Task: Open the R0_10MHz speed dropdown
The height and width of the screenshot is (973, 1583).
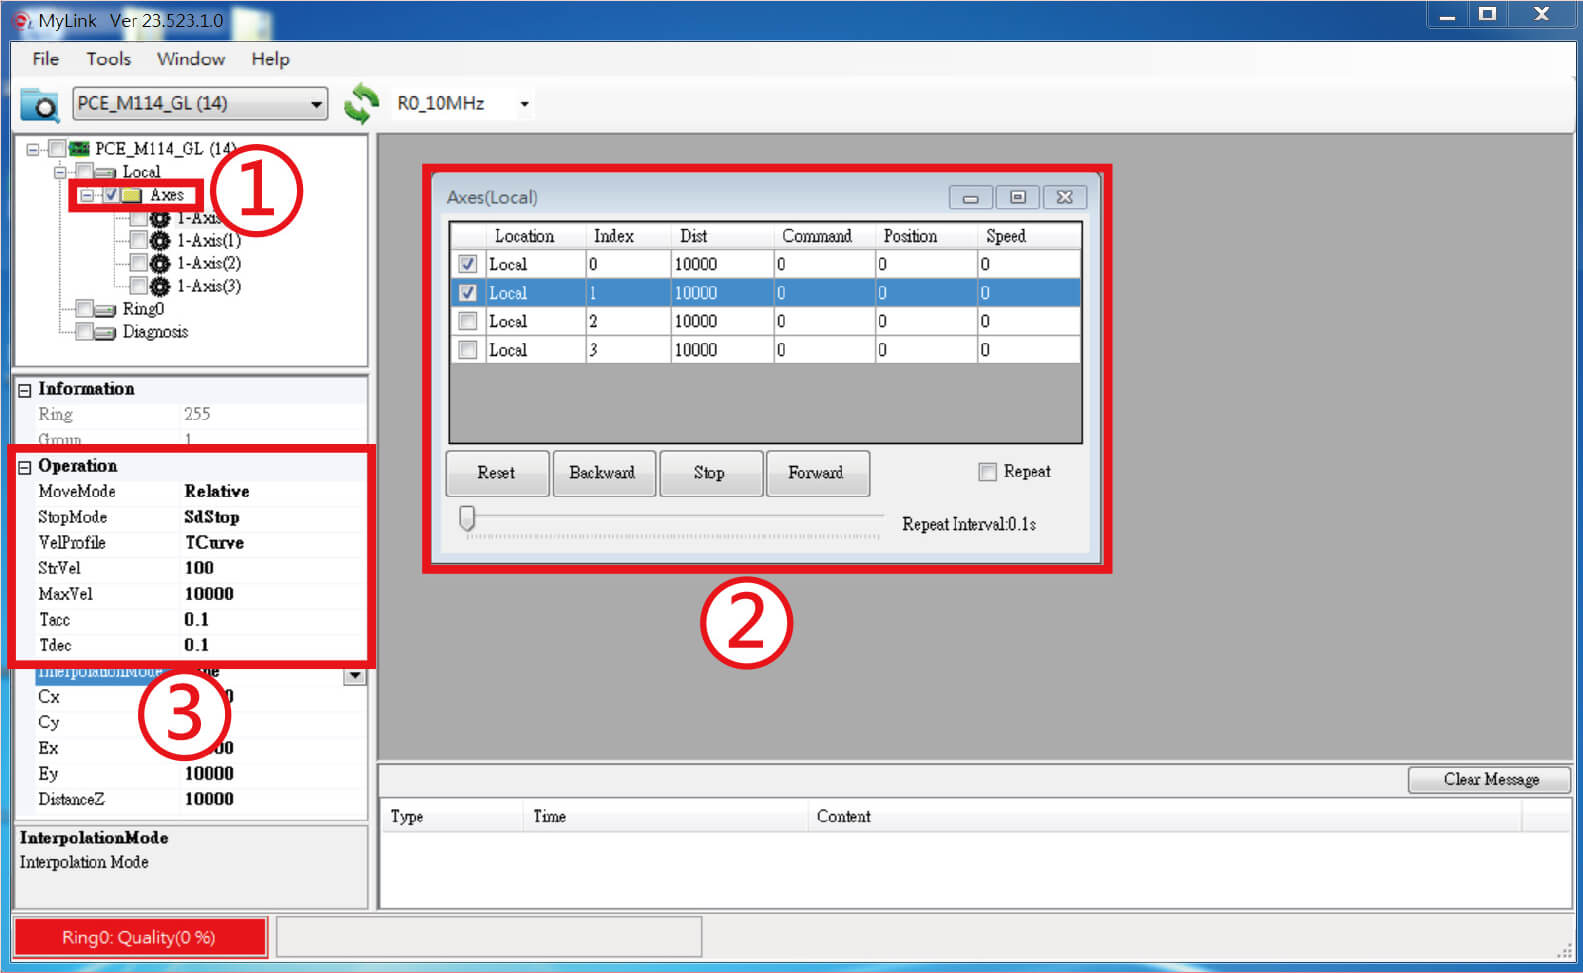Action: click(x=524, y=104)
